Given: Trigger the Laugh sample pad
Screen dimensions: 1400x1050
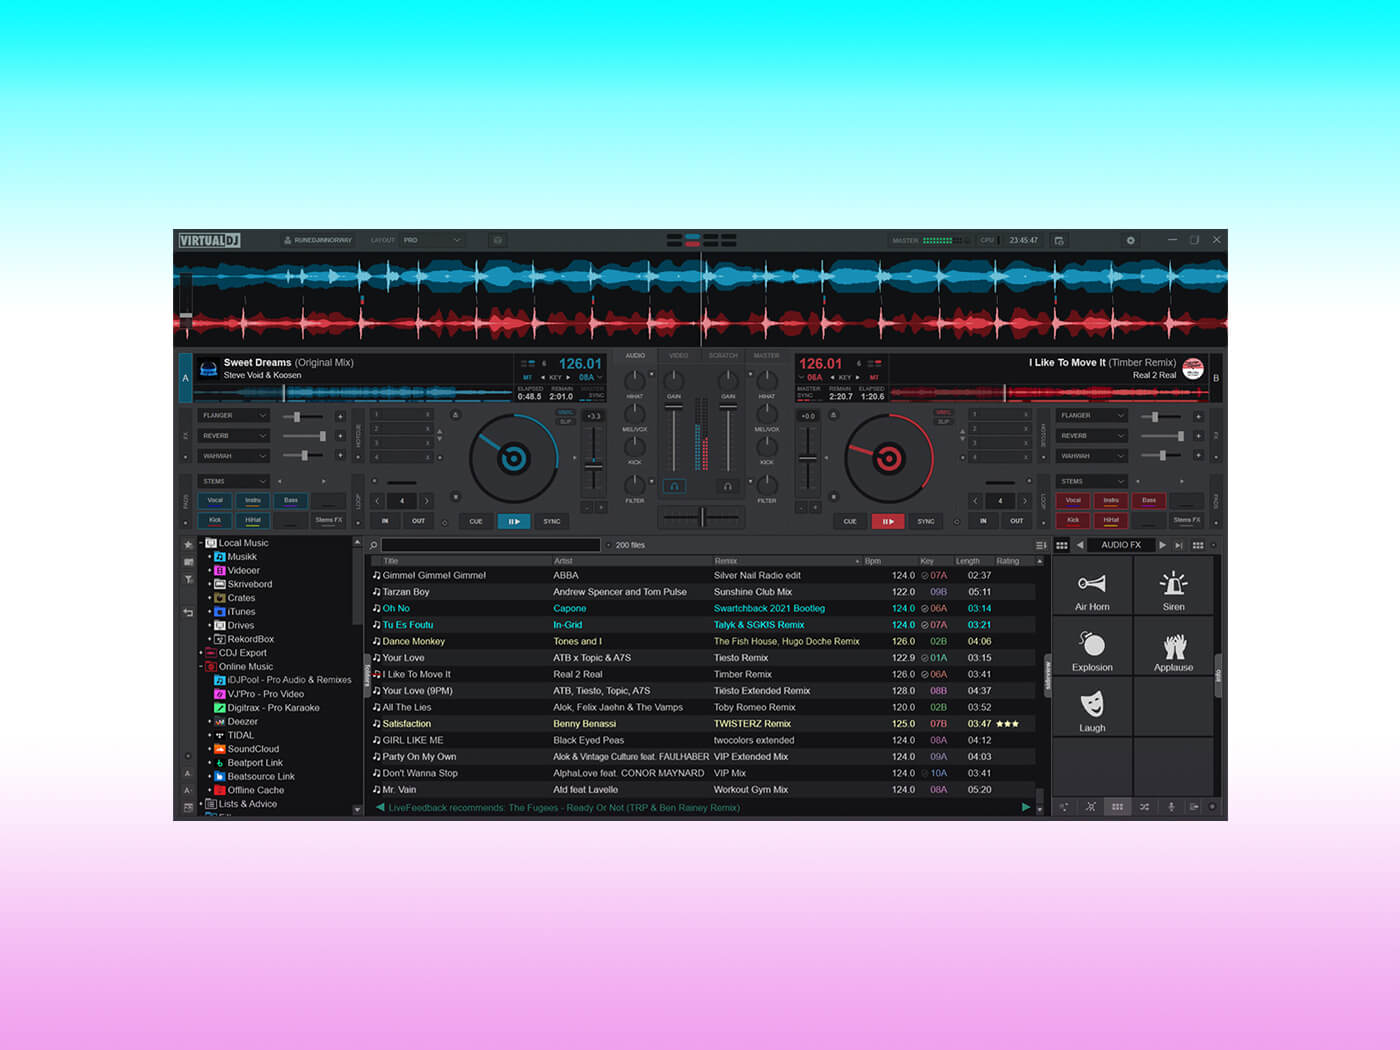Looking at the screenshot, I should tap(1091, 708).
